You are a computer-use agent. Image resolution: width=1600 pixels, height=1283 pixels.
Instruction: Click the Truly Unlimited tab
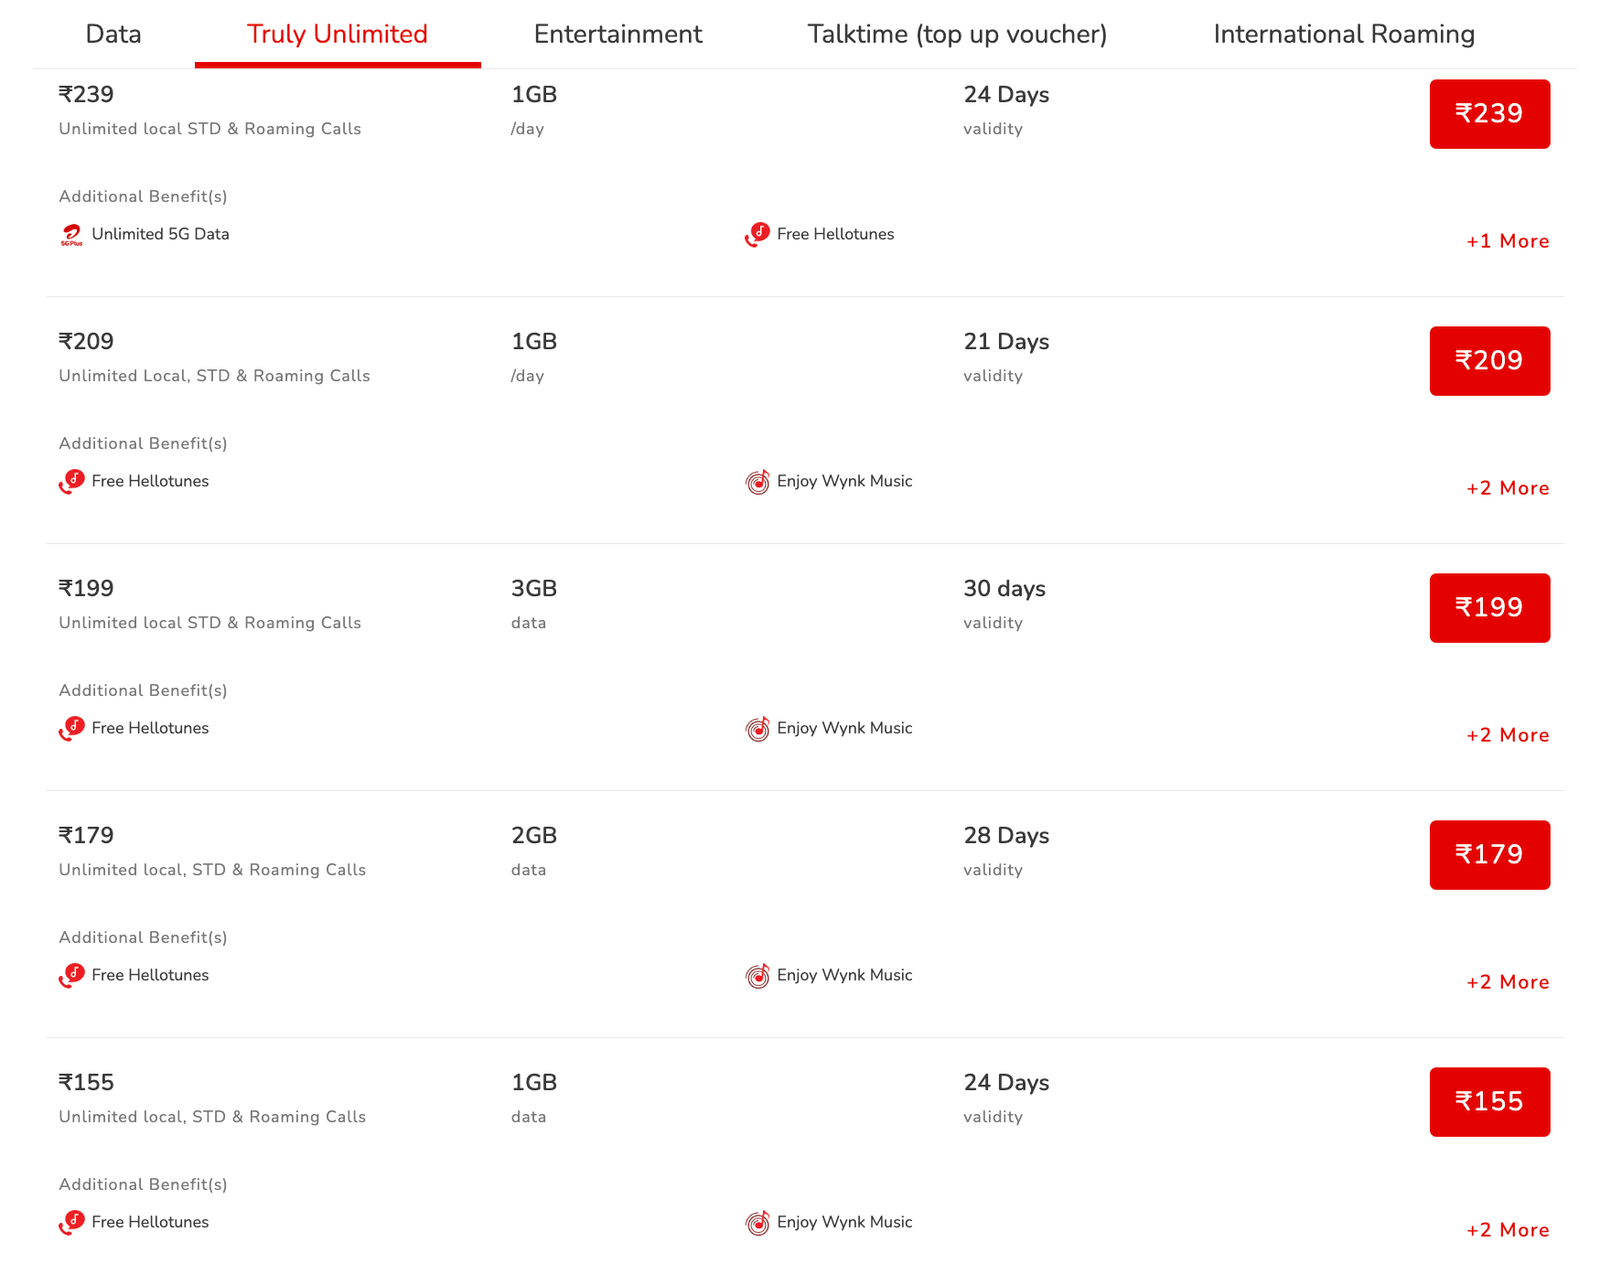pyautogui.click(x=337, y=33)
